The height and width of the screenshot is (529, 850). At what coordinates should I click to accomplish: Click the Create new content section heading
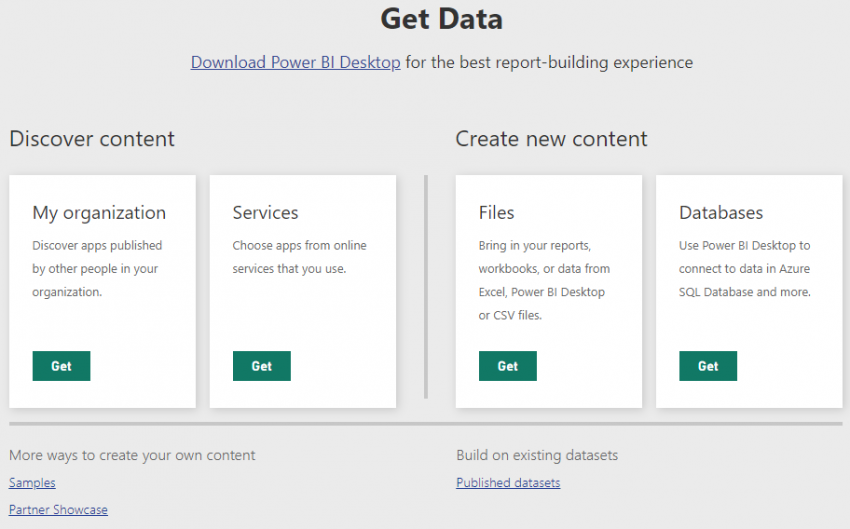click(x=551, y=139)
